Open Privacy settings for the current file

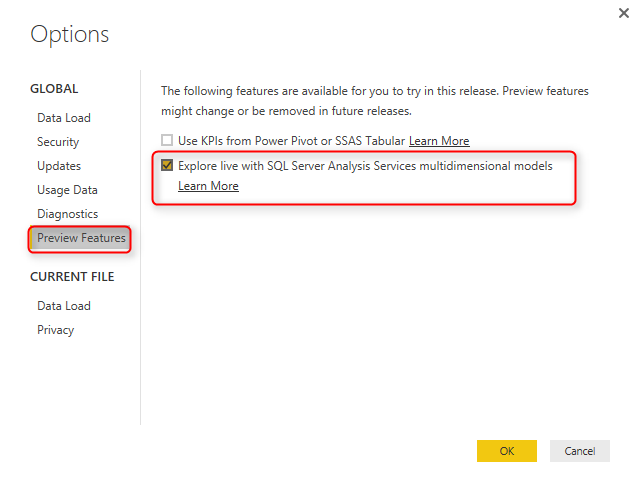coord(56,330)
